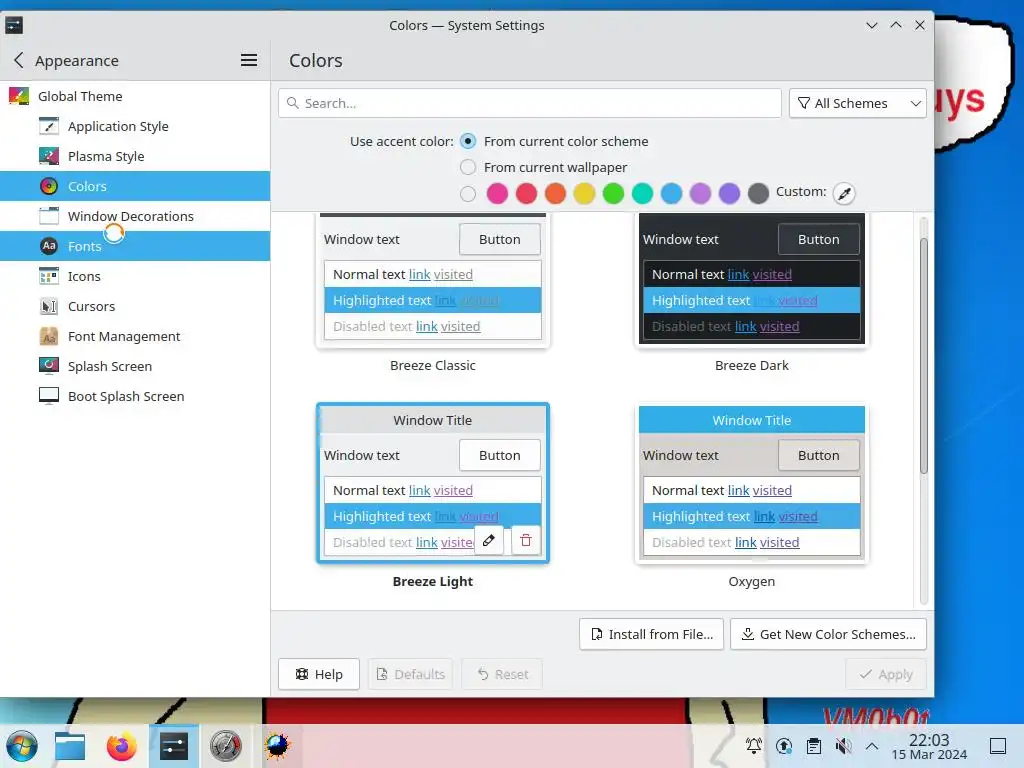1024x768 pixels.
Task: Edit the Breeze Light scheme with pencil
Action: tap(489, 540)
